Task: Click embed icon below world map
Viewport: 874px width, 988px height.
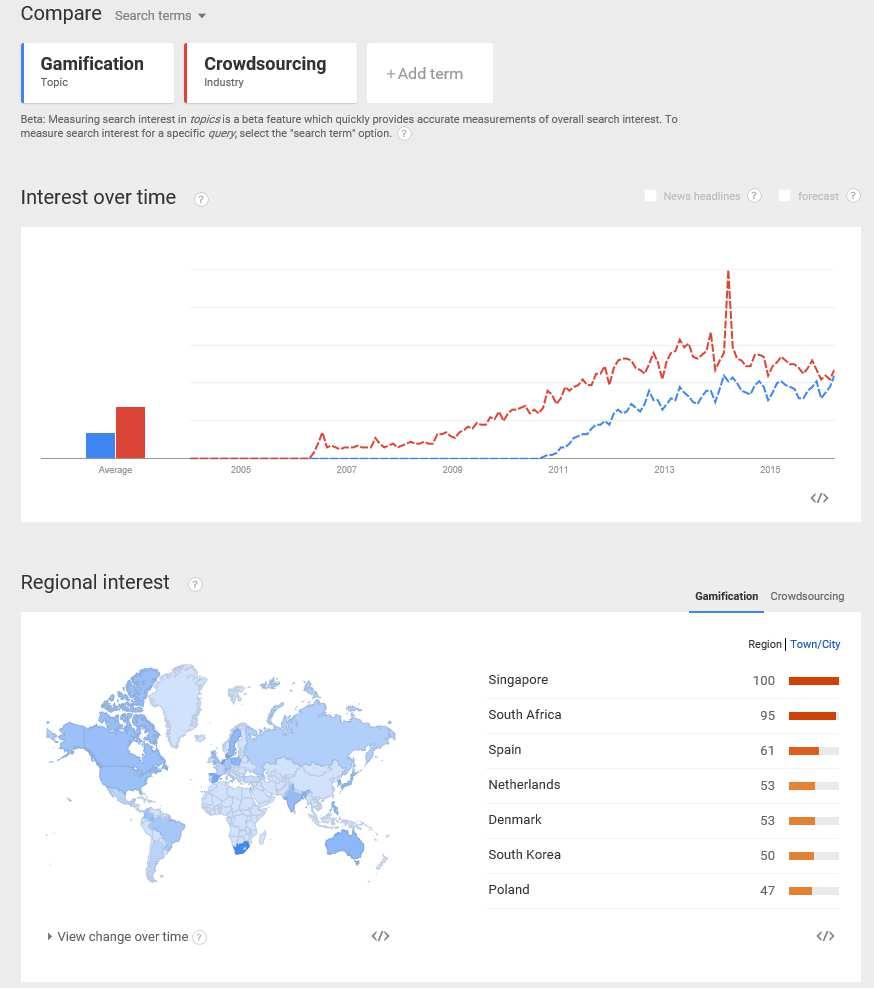Action: 380,936
